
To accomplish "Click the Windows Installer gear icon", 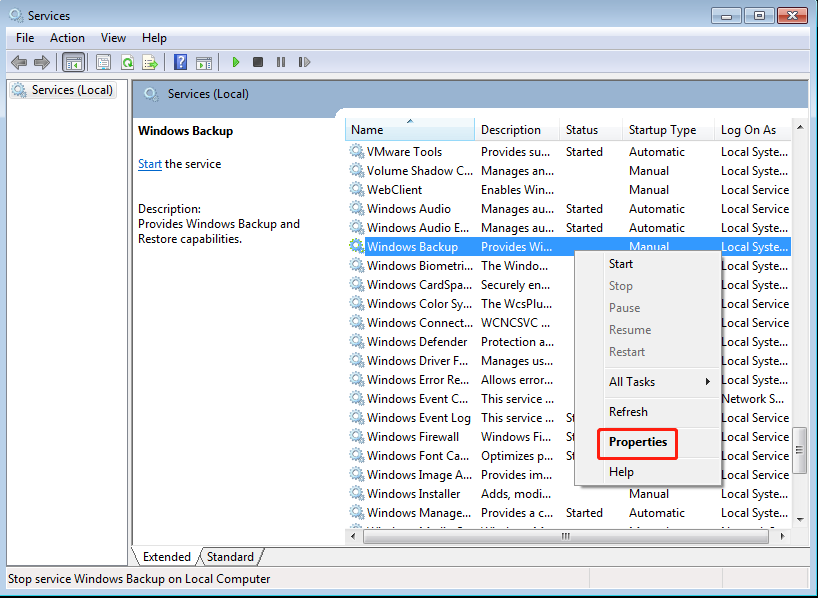I will [357, 493].
